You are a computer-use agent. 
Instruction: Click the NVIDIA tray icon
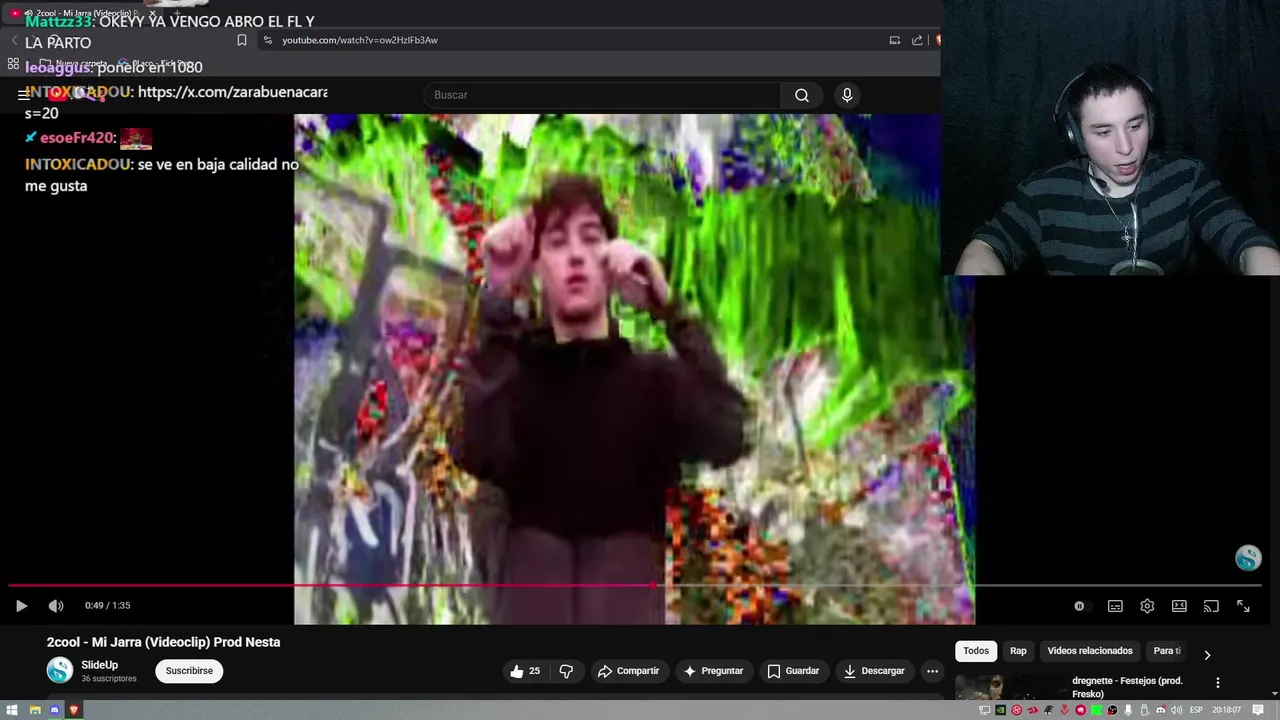coord(1000,710)
